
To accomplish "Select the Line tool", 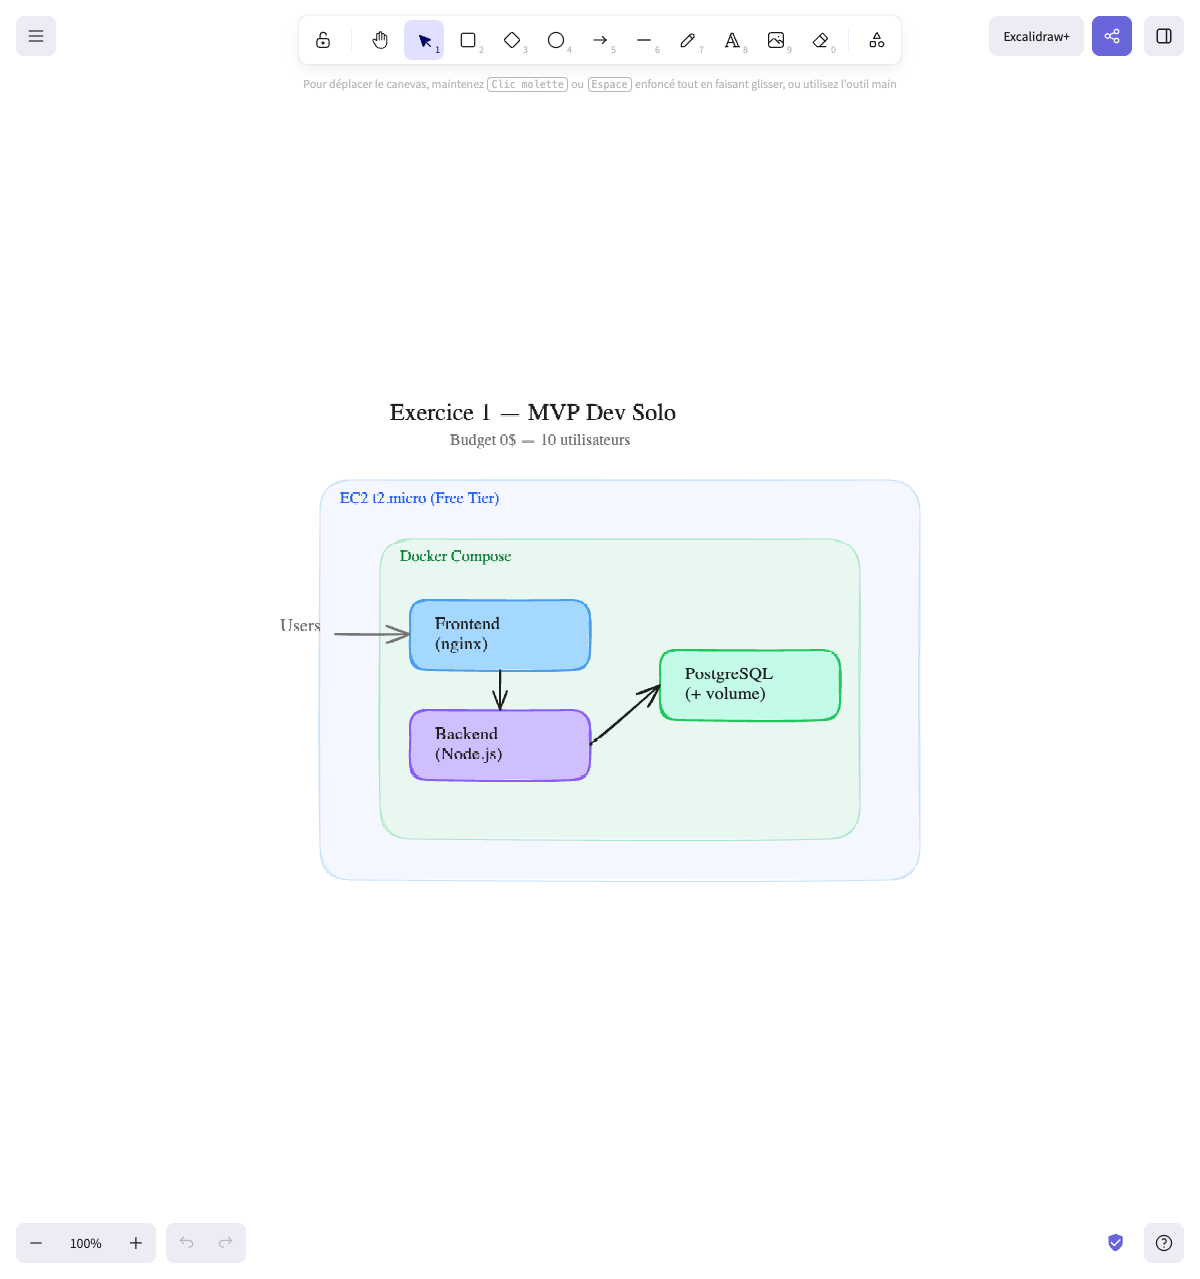I will pos(645,40).
